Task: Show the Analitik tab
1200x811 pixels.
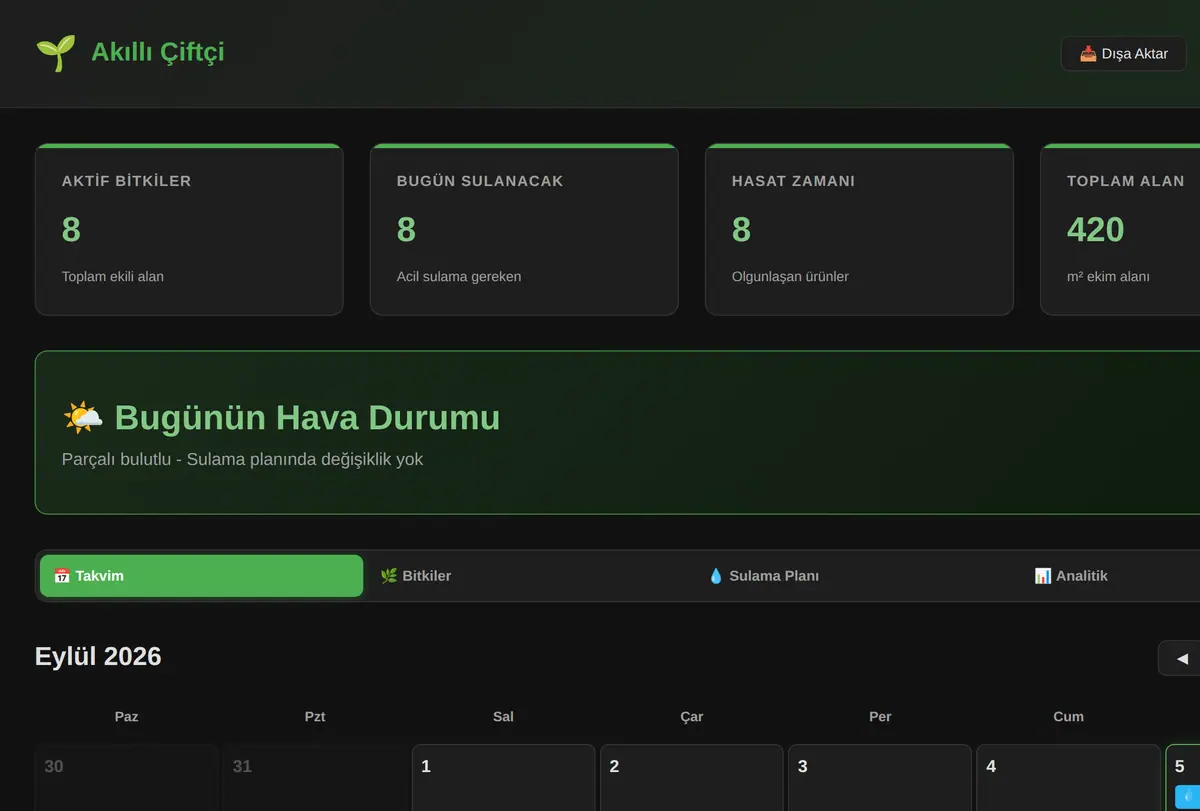Action: pyautogui.click(x=1108, y=576)
